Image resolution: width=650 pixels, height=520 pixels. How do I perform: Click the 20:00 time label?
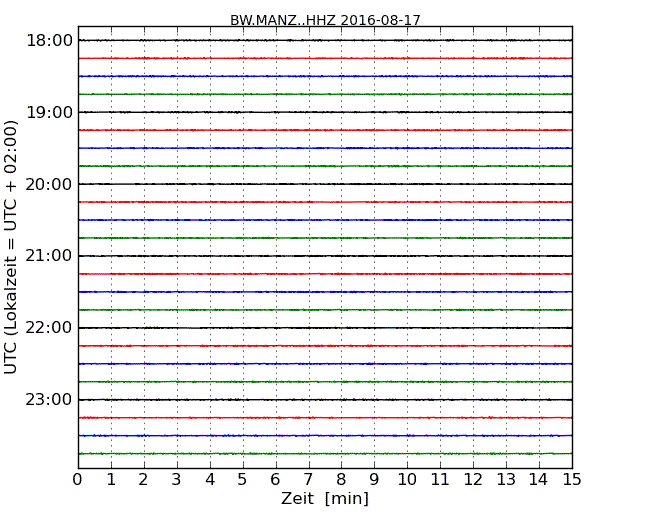coord(49,184)
